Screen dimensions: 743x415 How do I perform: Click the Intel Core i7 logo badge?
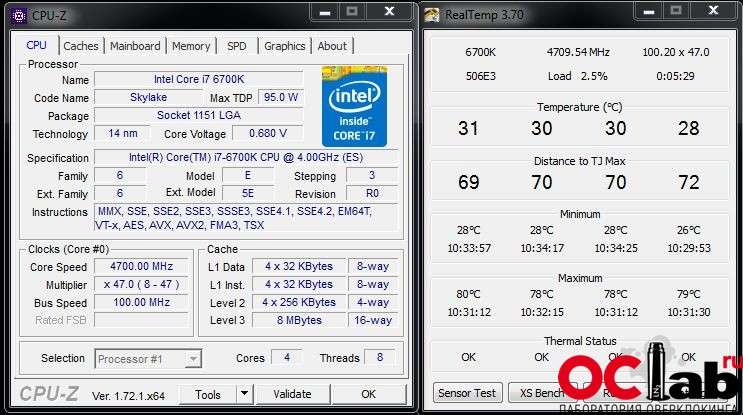(x=354, y=107)
